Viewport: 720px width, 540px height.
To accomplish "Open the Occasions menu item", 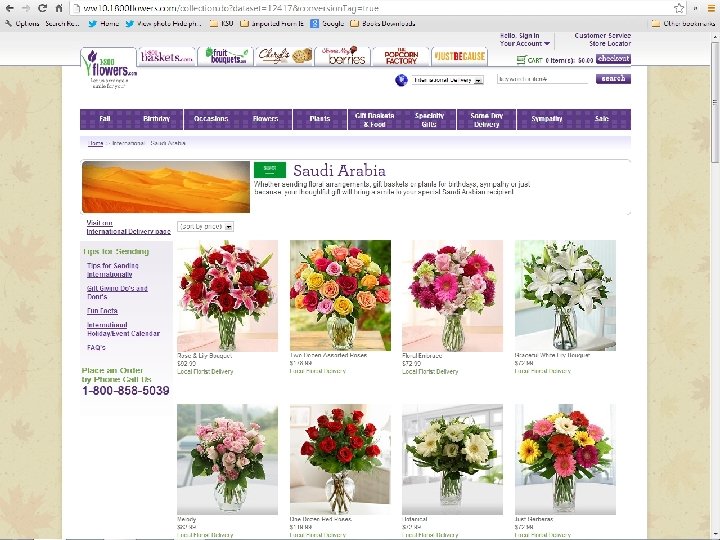I will pos(211,119).
